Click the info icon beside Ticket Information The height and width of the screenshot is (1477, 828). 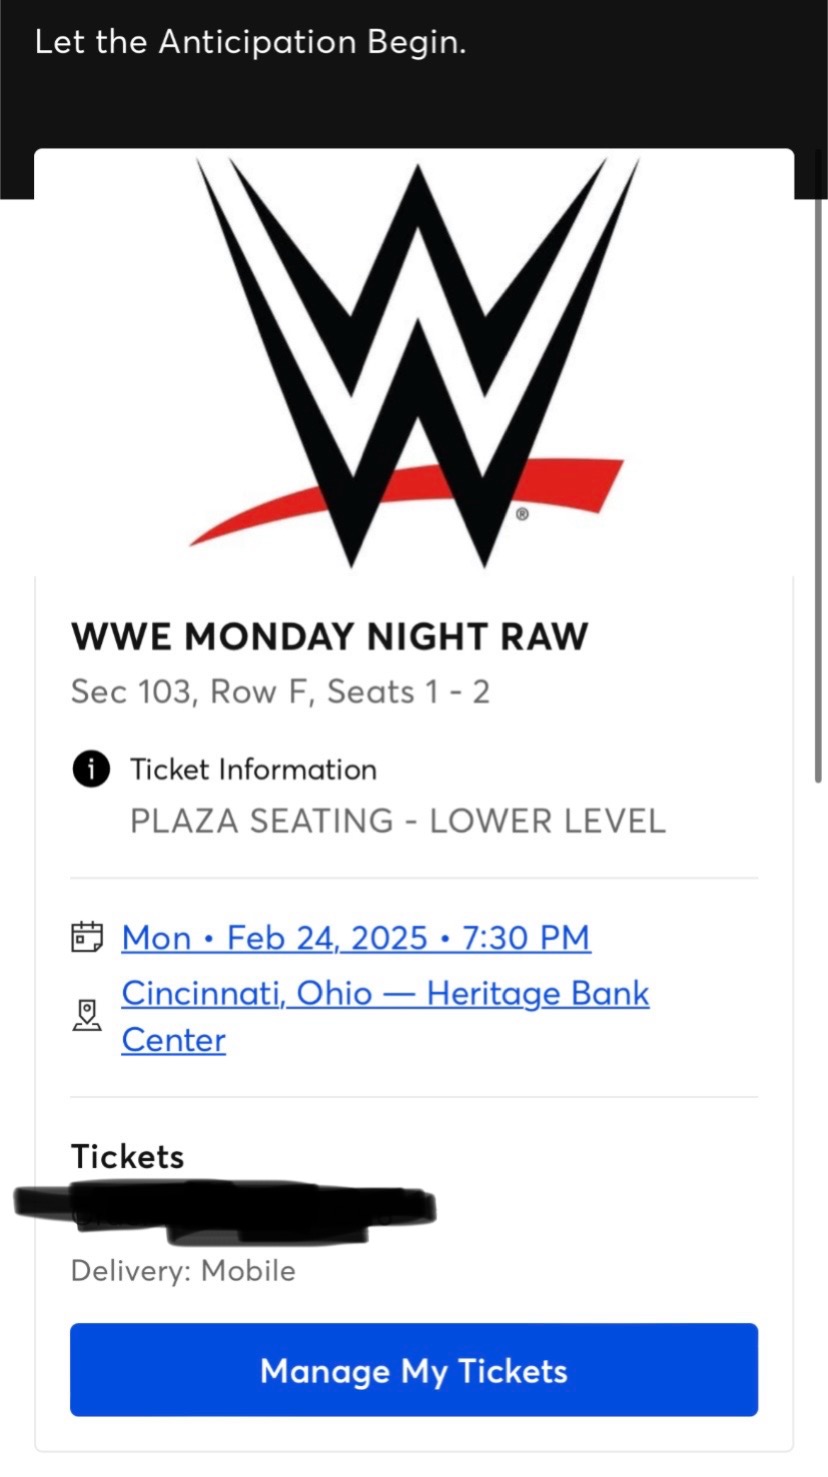[x=90, y=769]
